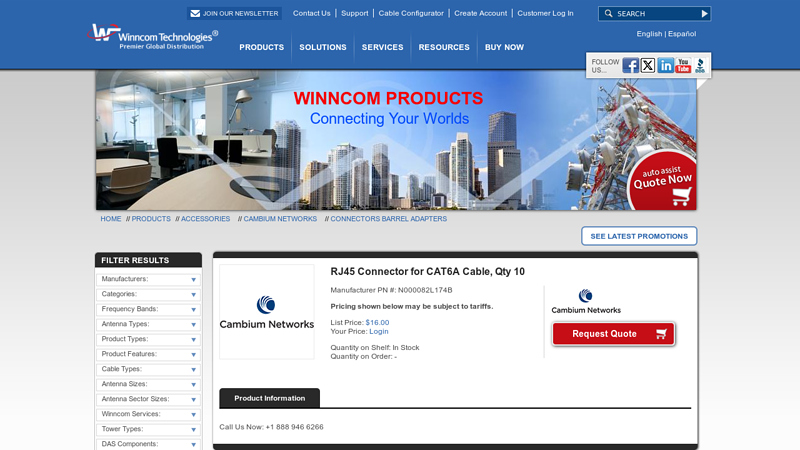Expand the Frequency Bands filter
The height and width of the screenshot is (450, 800).
[x=148, y=310]
